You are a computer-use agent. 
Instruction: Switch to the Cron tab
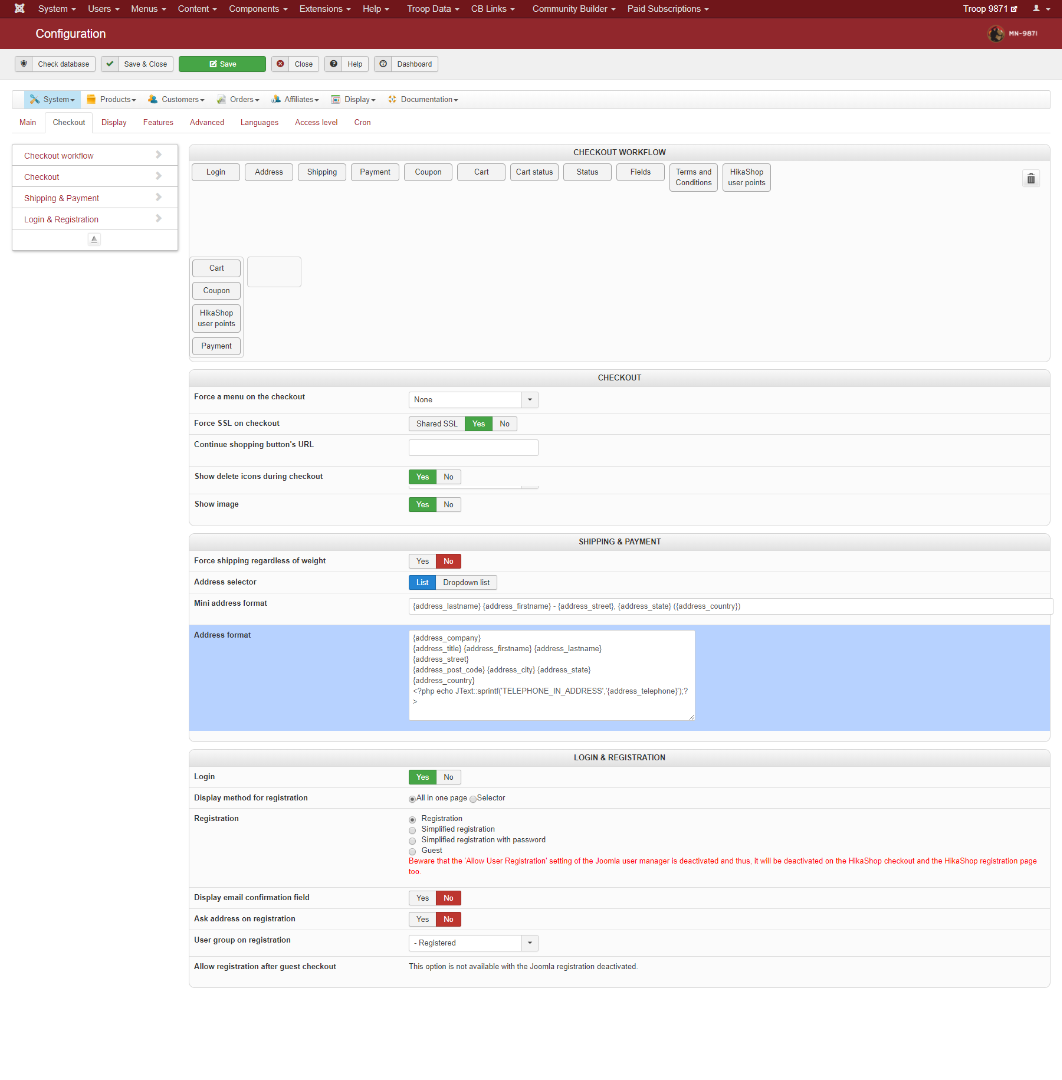tap(362, 123)
